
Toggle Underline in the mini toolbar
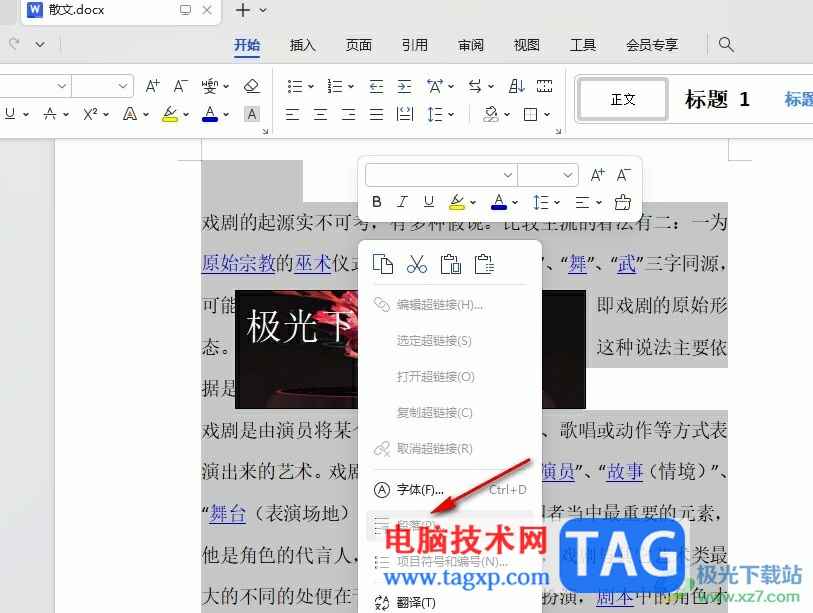click(x=428, y=201)
